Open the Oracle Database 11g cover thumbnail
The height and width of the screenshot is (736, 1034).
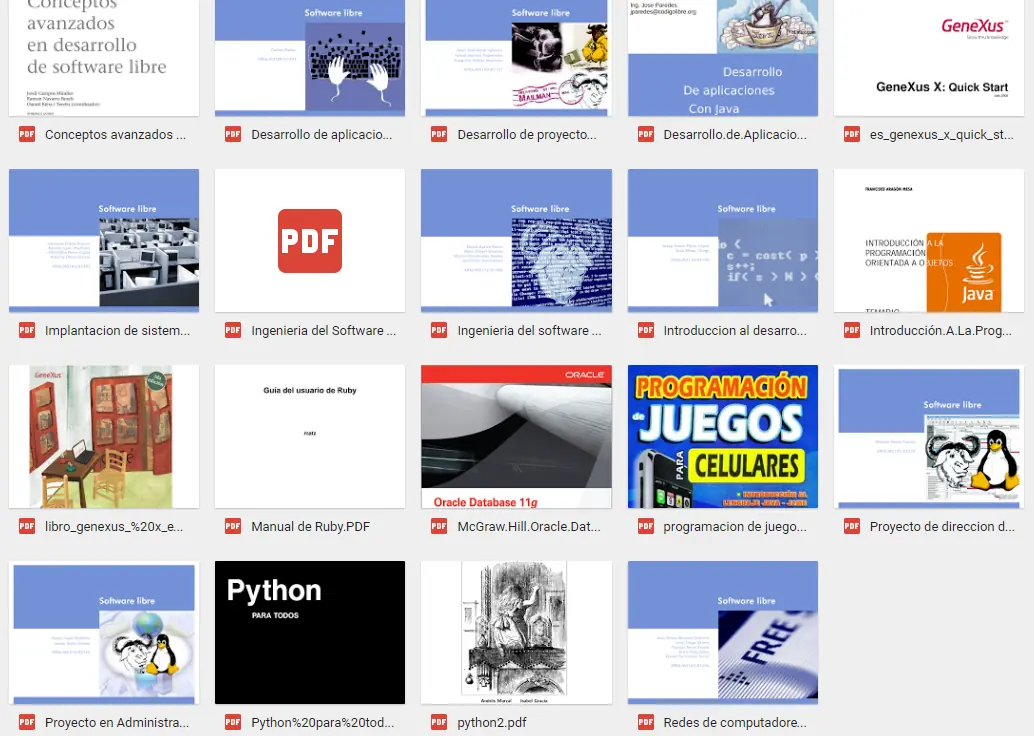(x=516, y=436)
